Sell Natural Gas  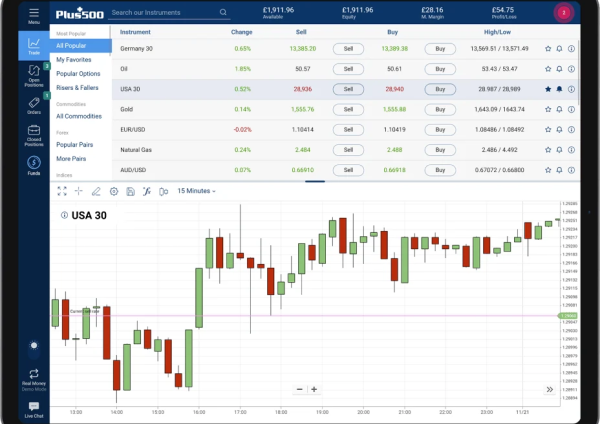click(x=348, y=150)
